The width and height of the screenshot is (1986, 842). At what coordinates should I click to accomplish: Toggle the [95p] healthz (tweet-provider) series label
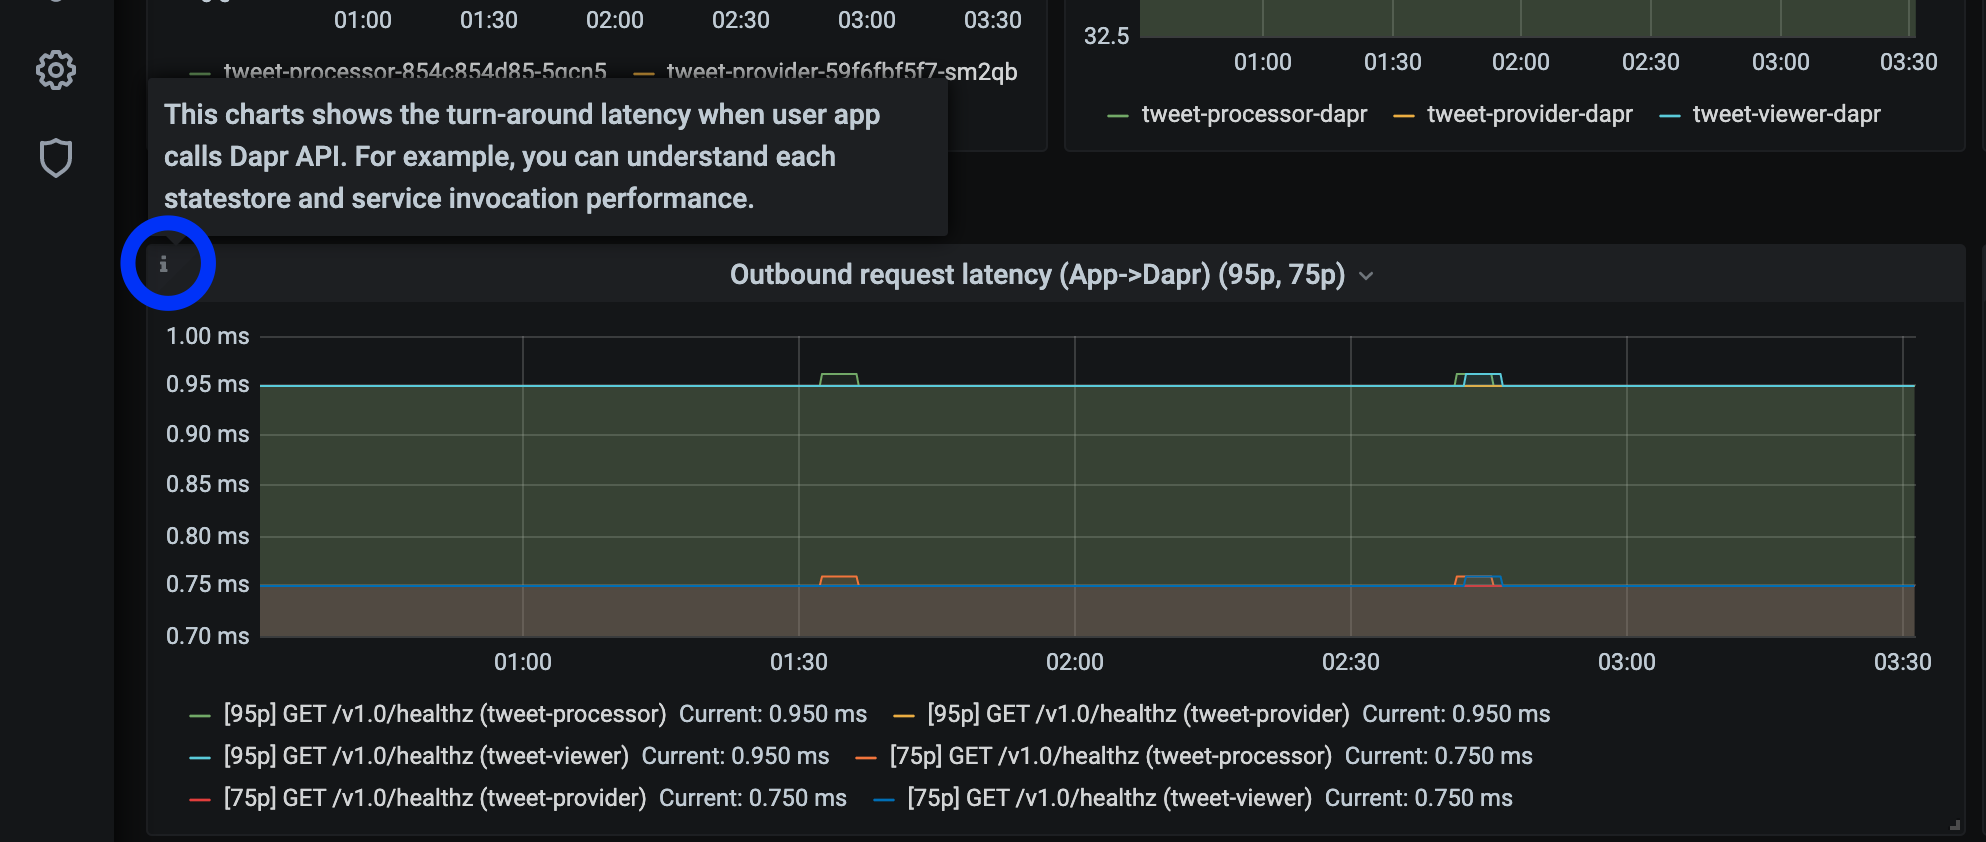(x=1138, y=714)
